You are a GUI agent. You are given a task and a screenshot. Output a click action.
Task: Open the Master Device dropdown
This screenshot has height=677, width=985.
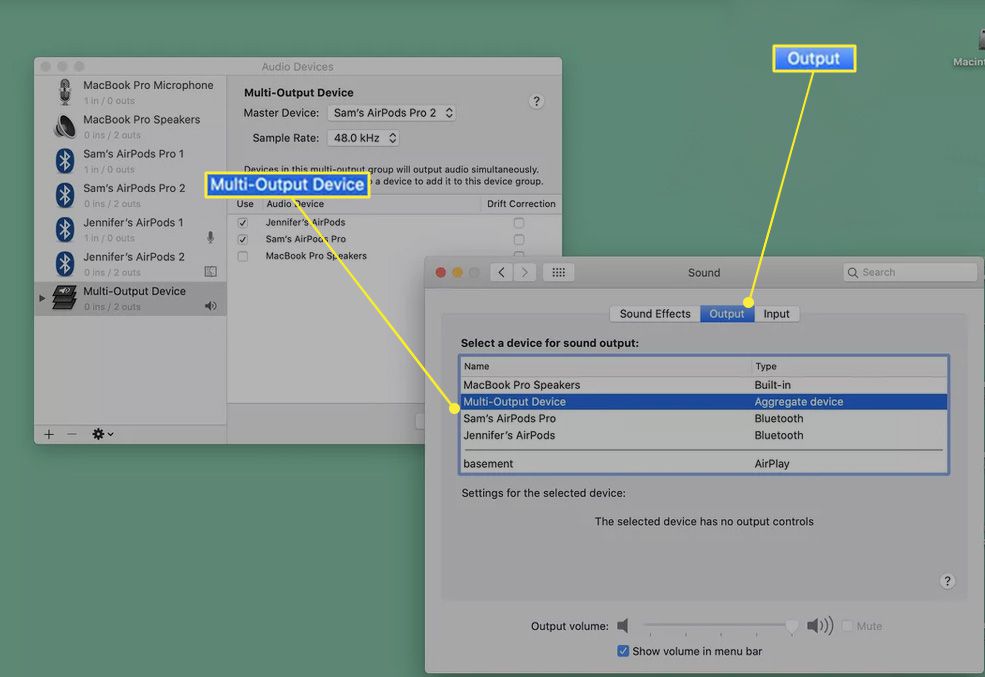[x=392, y=113]
